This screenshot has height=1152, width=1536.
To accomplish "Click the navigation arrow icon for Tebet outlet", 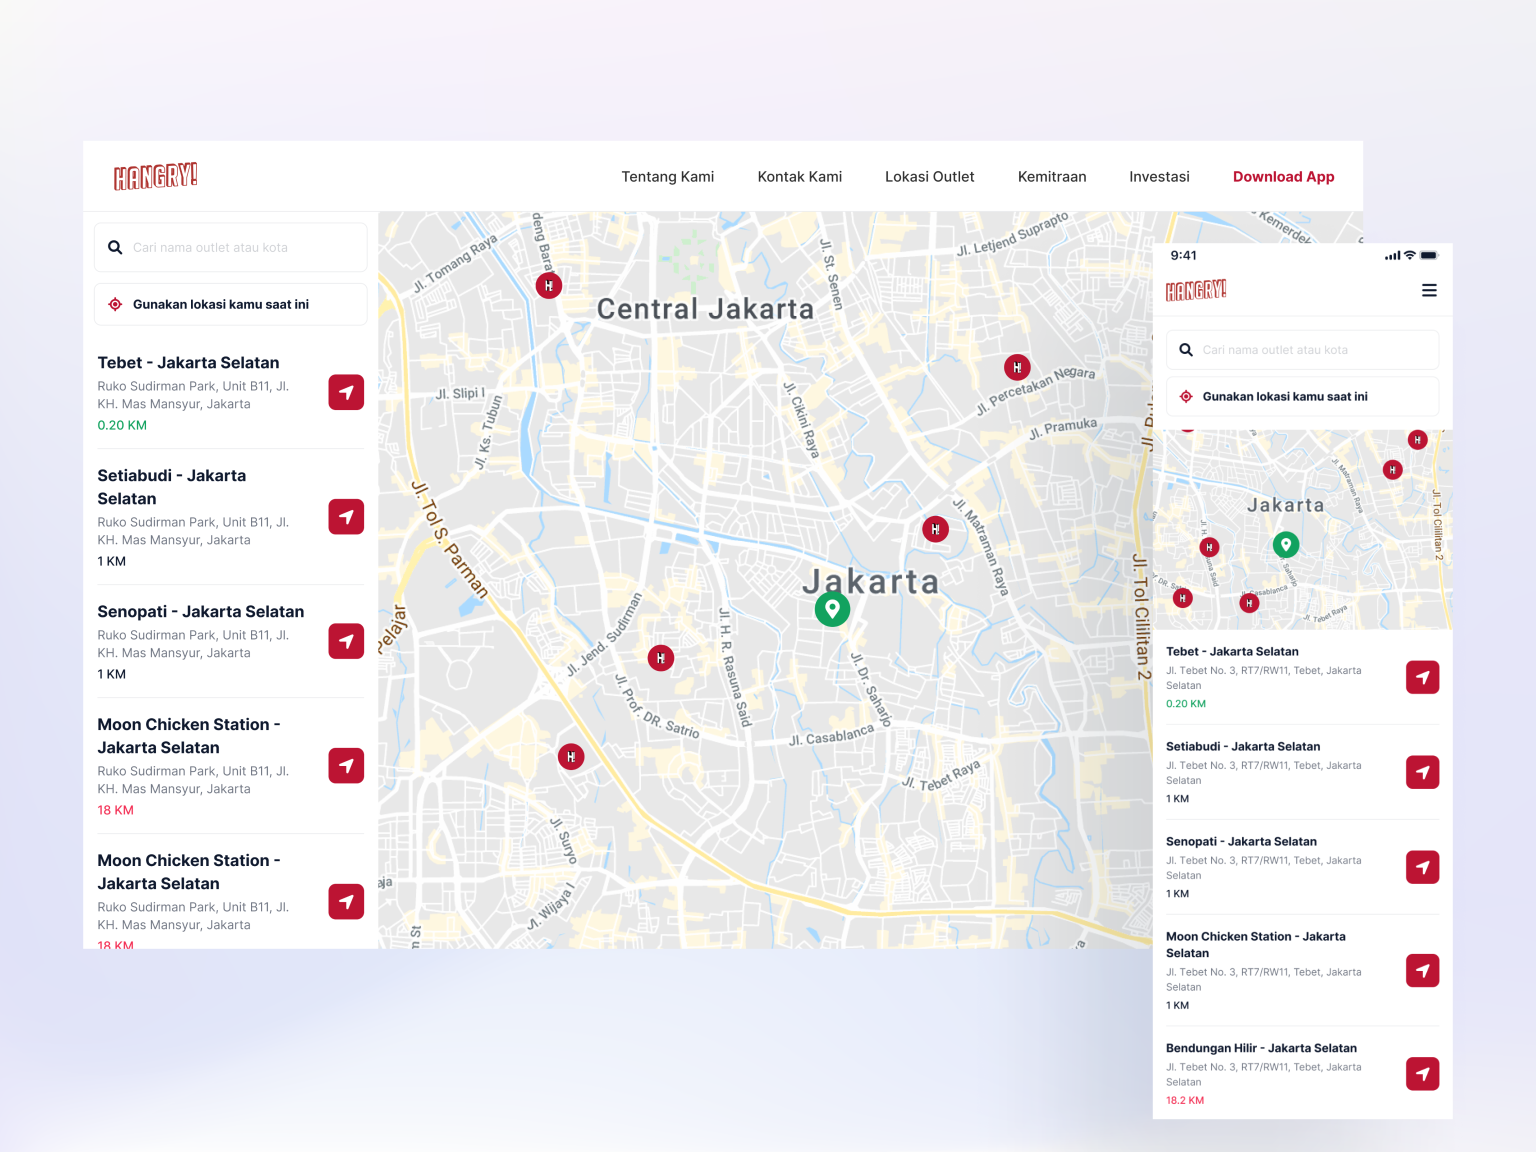I will 345,392.
